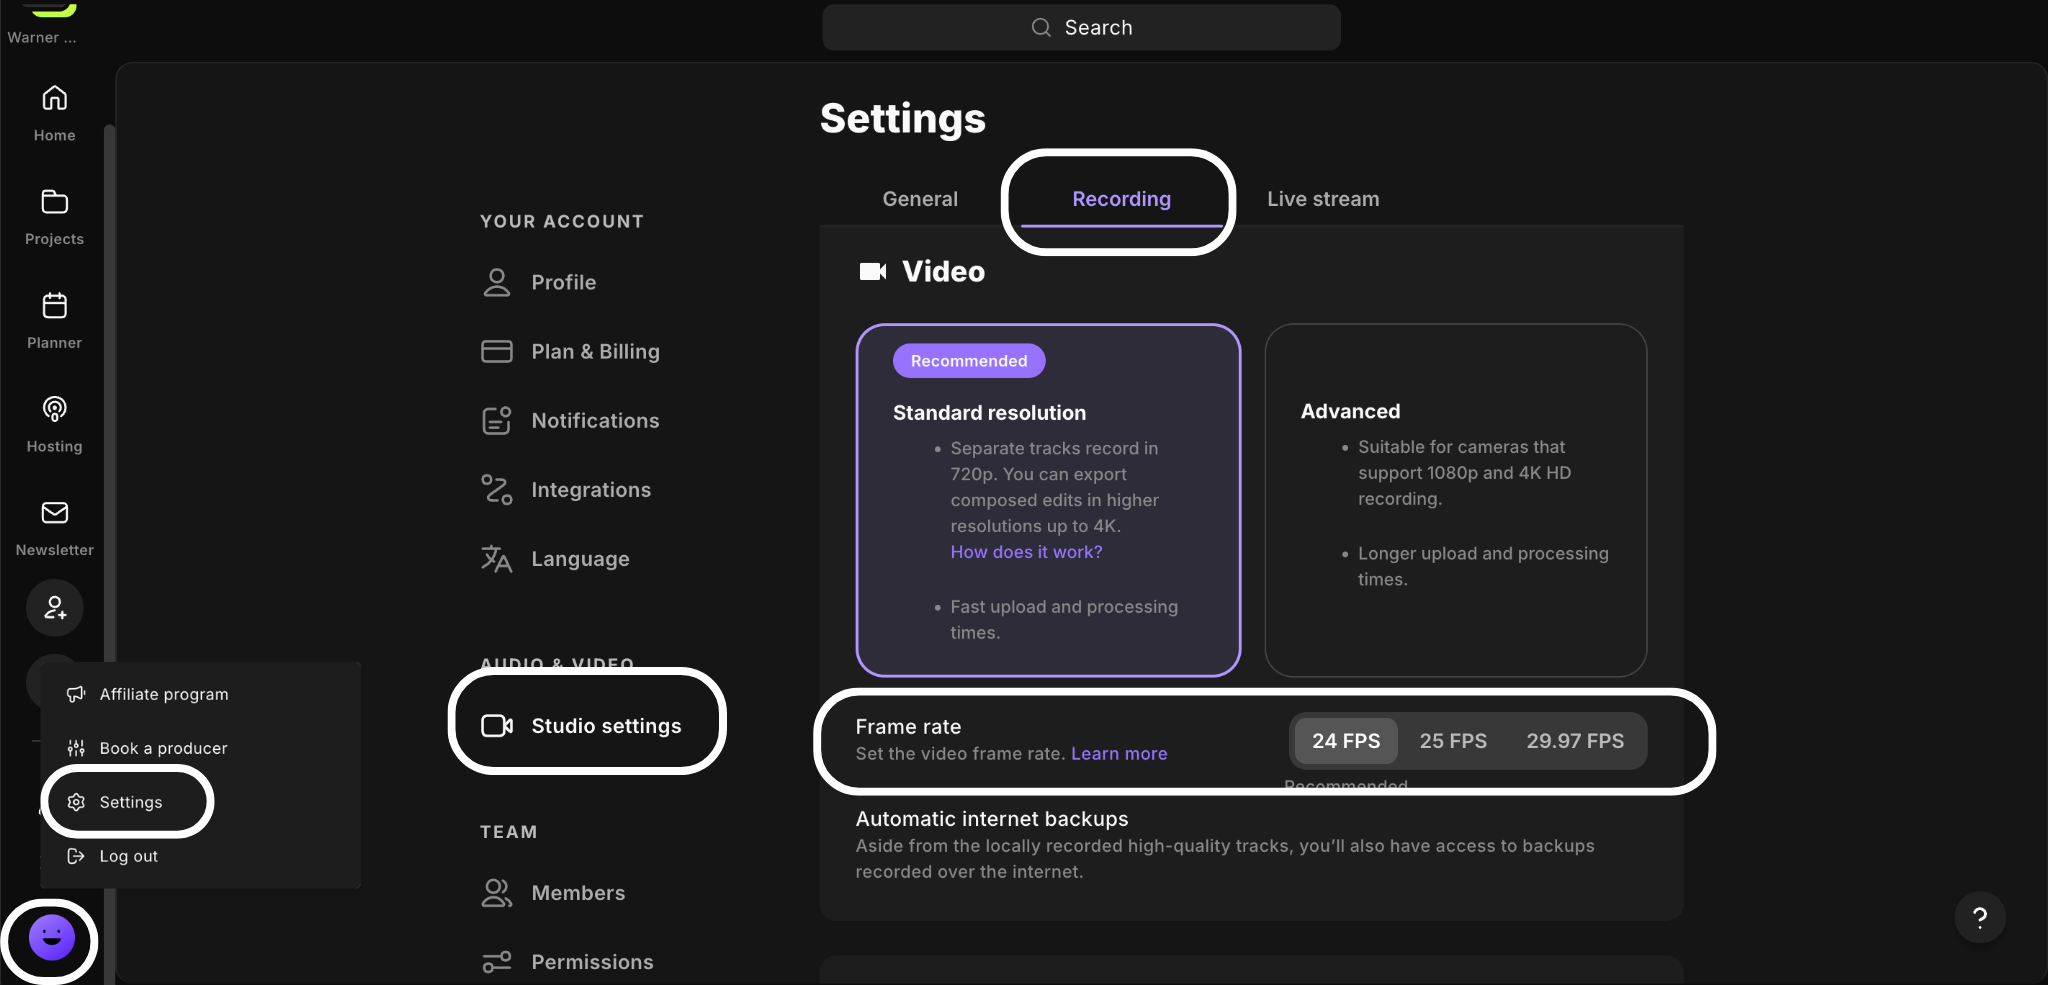Choose the Standard resolution card
The width and height of the screenshot is (2048, 985).
point(1048,500)
